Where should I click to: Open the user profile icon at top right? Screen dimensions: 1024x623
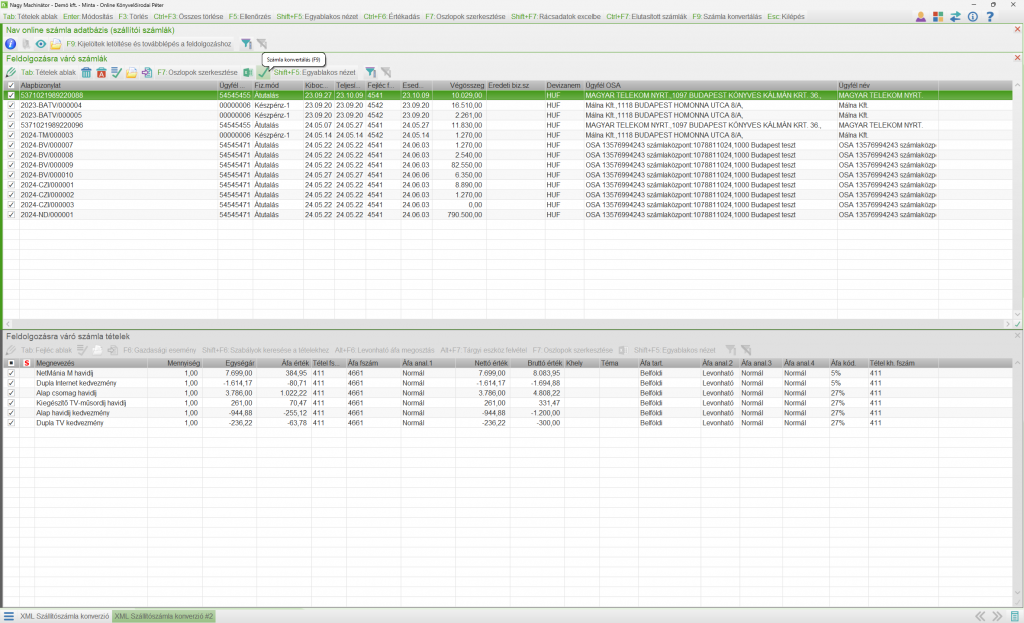click(920, 17)
